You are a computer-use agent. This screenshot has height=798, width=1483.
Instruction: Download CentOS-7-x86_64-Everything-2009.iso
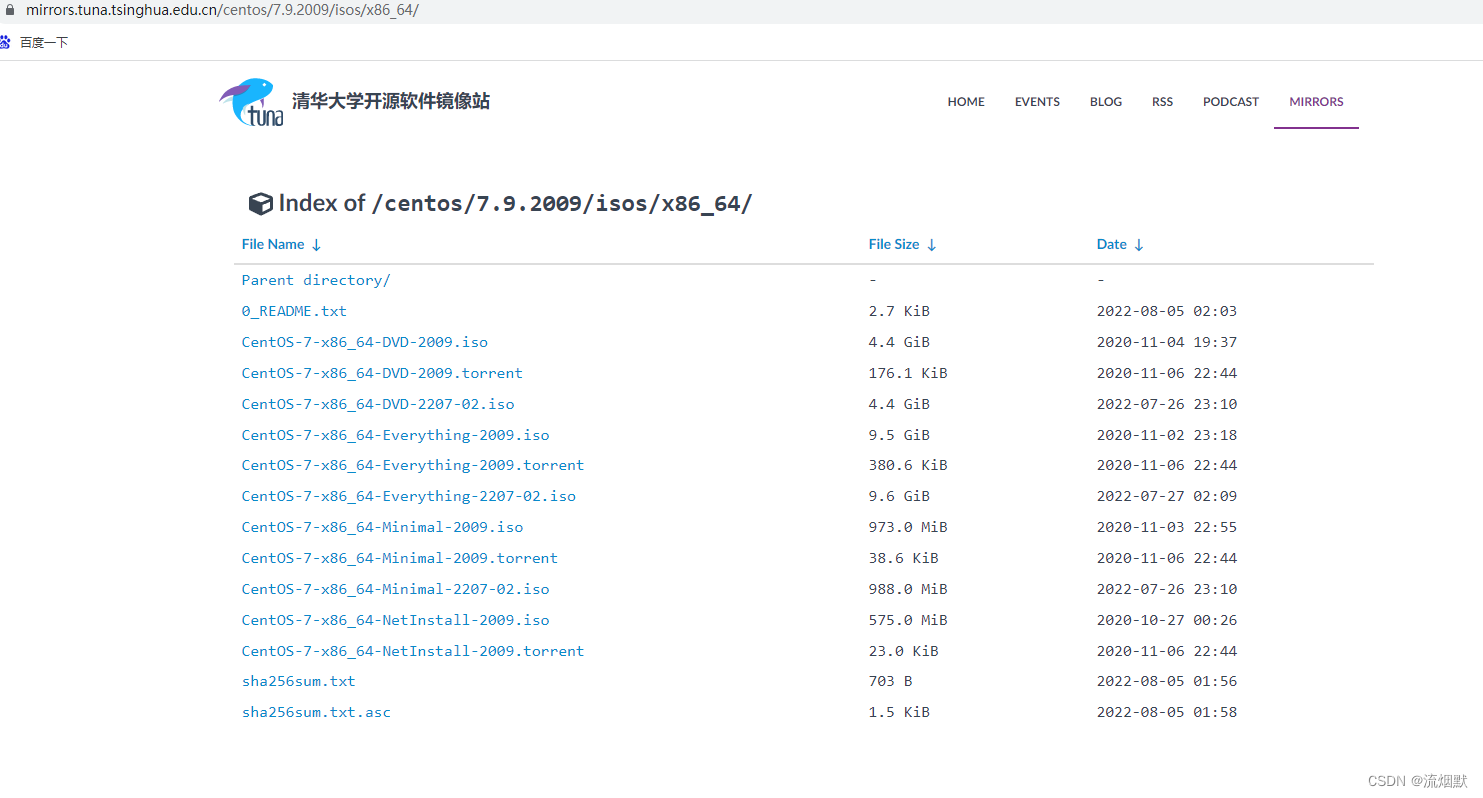click(x=395, y=435)
